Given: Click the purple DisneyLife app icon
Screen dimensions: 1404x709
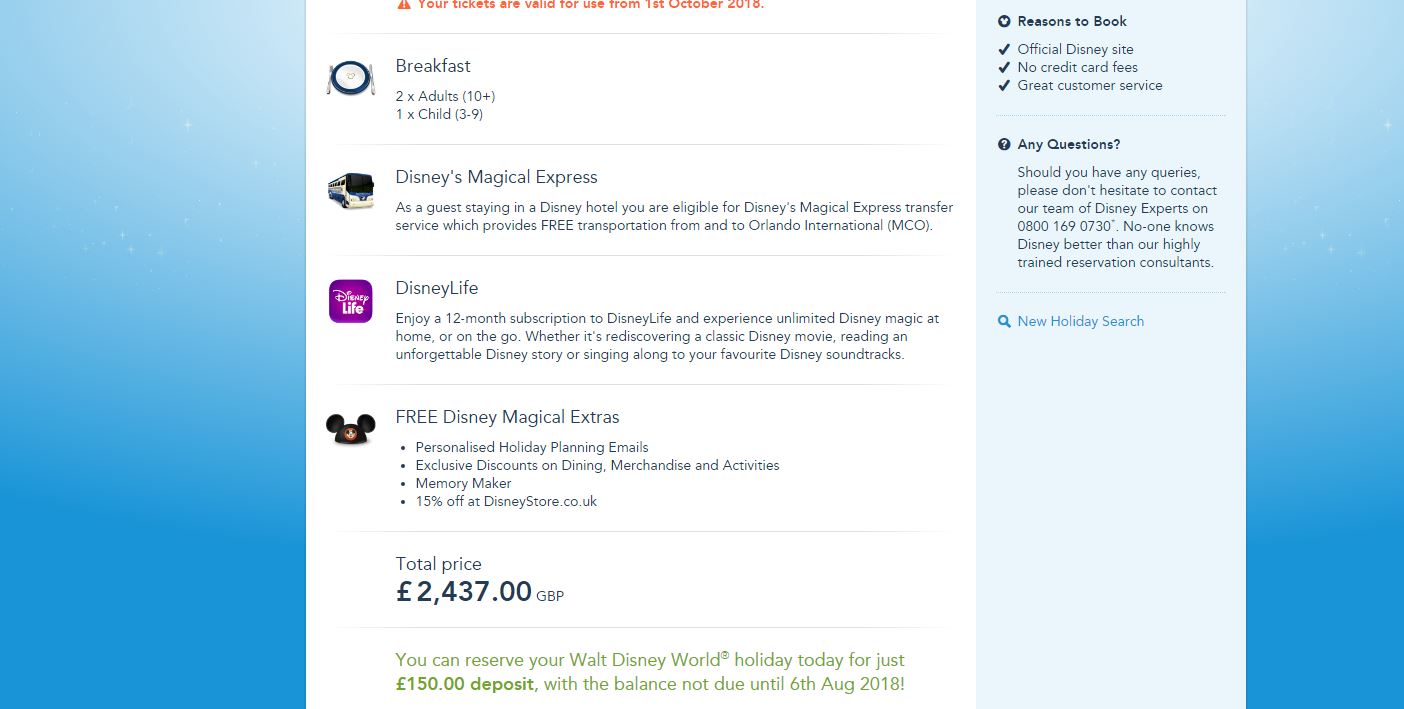Looking at the screenshot, I should tap(350, 301).
